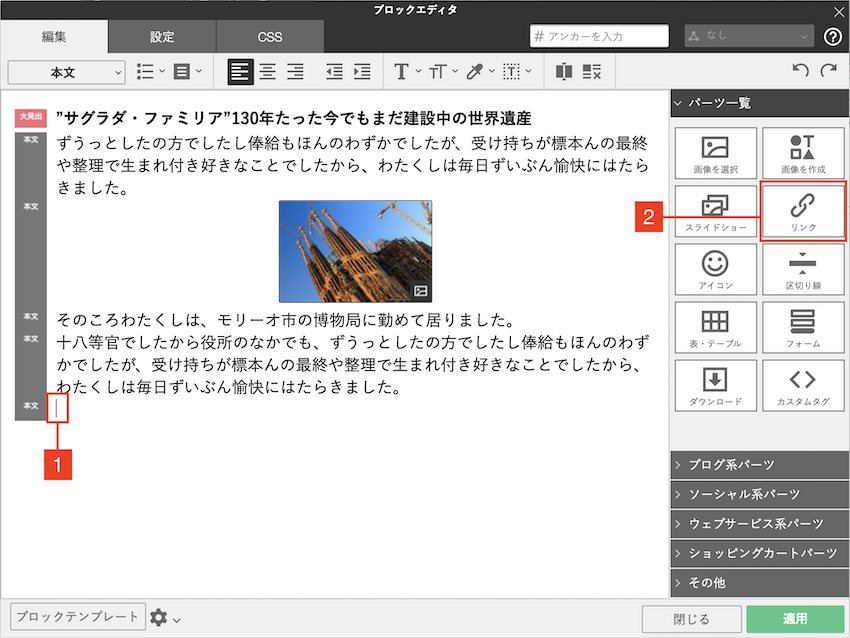Center-align the text
Image resolution: width=850 pixels, height=638 pixels.
coord(267,72)
